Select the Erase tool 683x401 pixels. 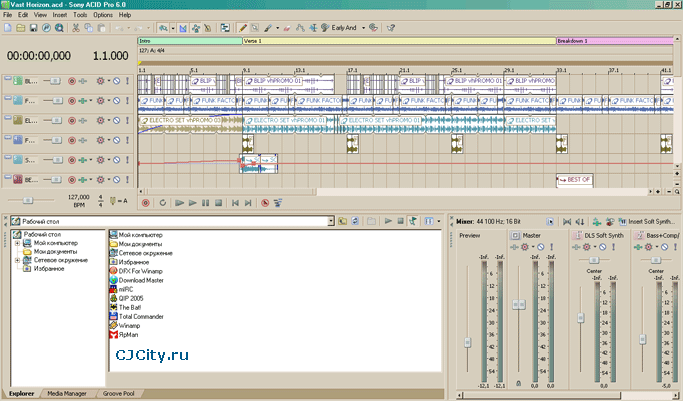point(287,28)
